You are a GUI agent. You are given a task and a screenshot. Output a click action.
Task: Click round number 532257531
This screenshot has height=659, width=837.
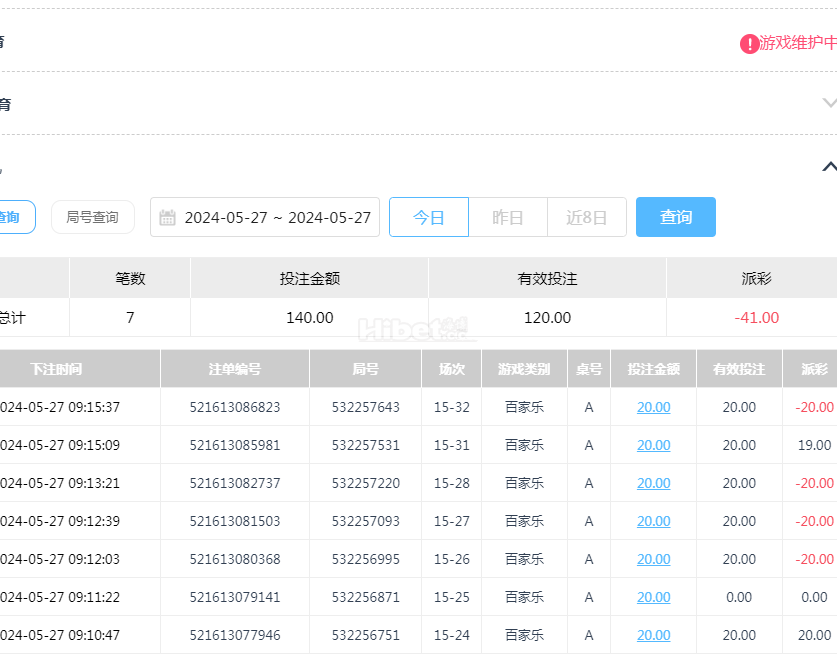tap(366, 445)
